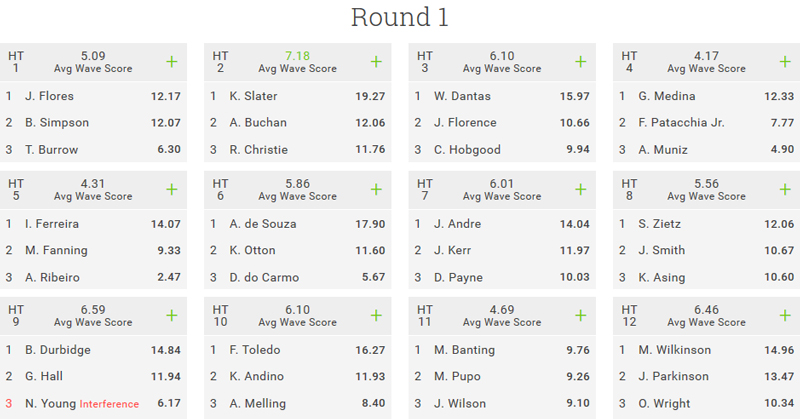Expand Heat 1 details with plus icon
This screenshot has width=800, height=419.
[x=171, y=62]
